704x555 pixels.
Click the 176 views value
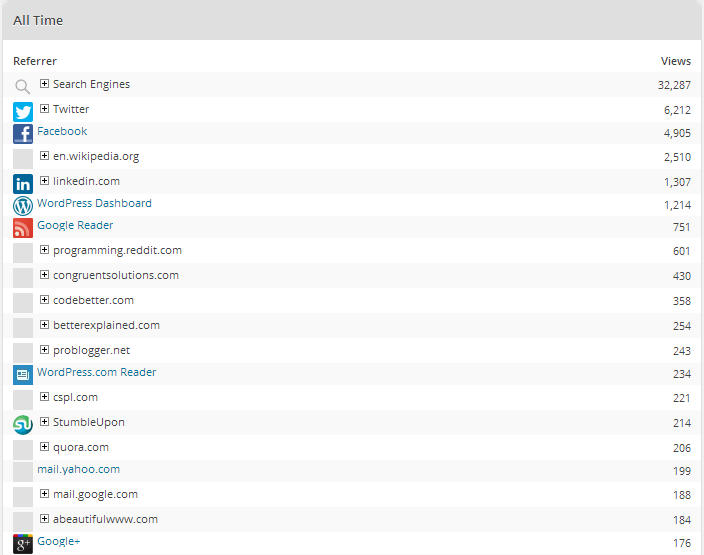coord(682,543)
